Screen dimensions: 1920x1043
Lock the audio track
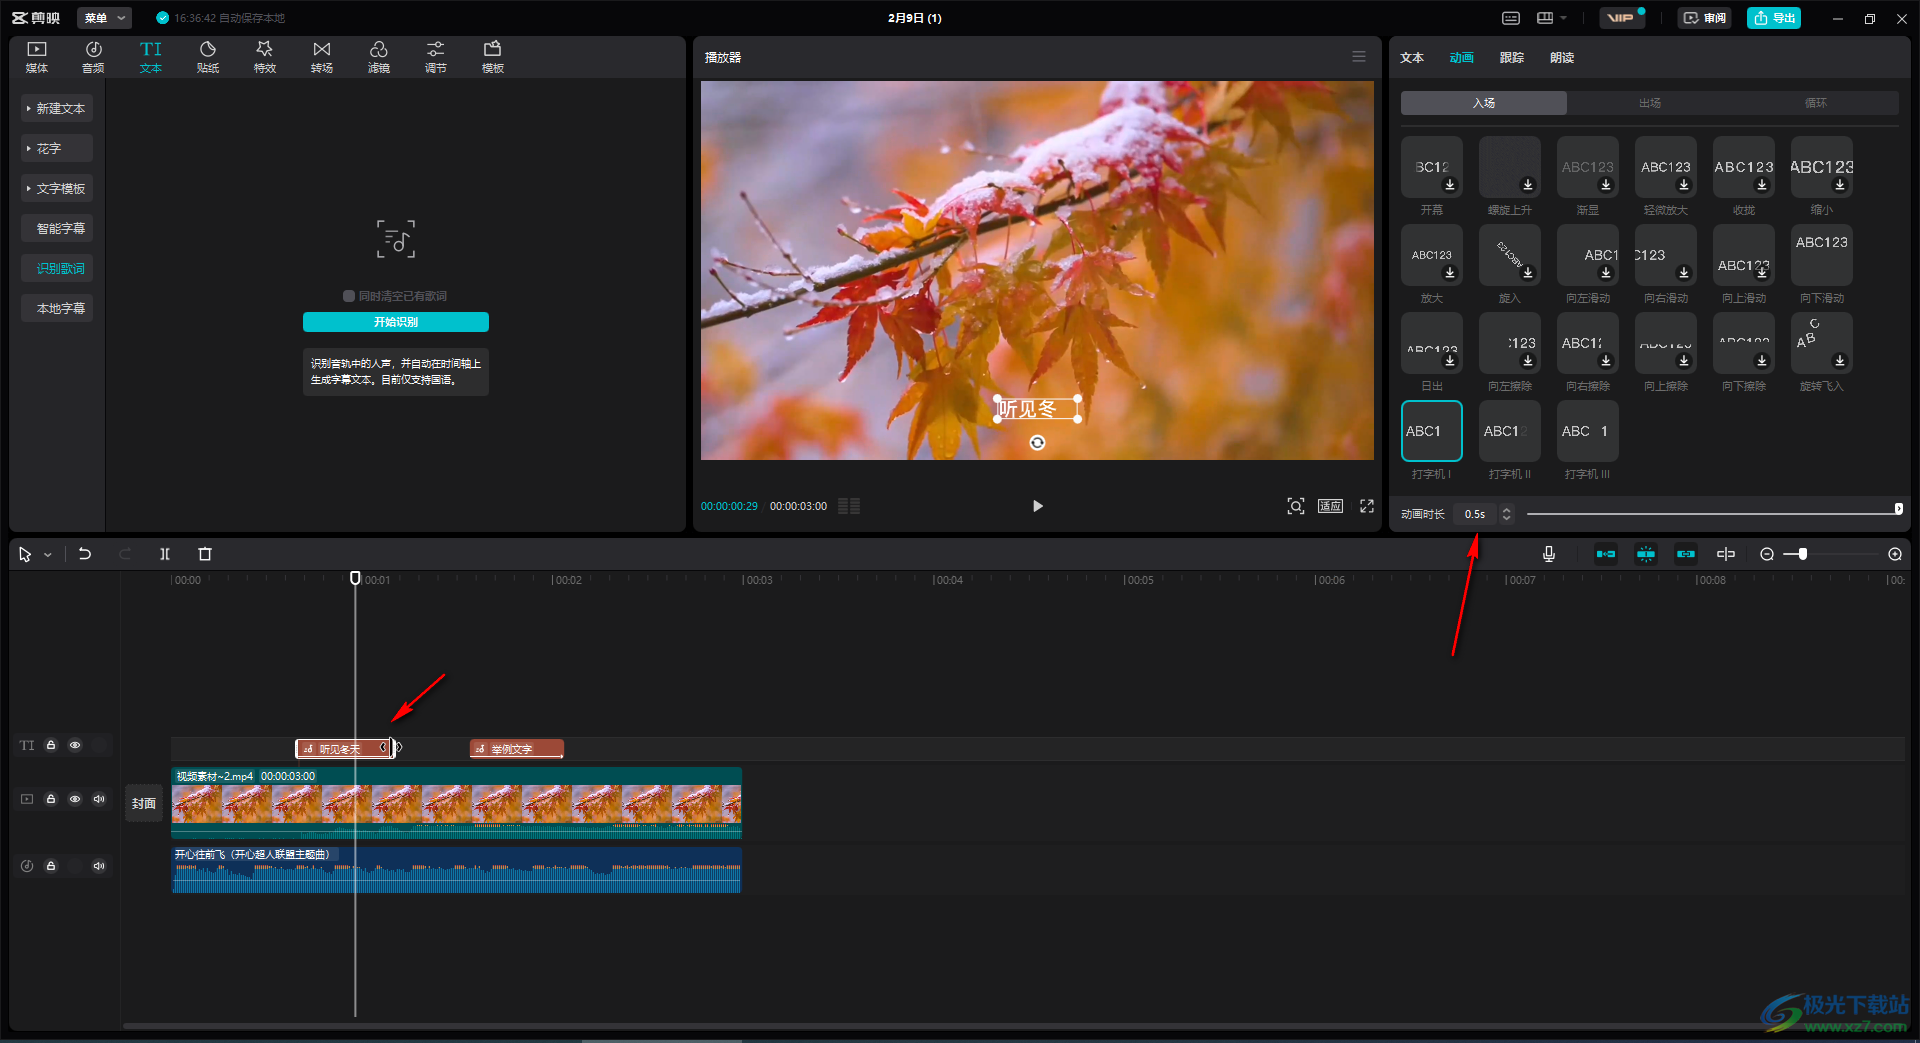pos(51,866)
